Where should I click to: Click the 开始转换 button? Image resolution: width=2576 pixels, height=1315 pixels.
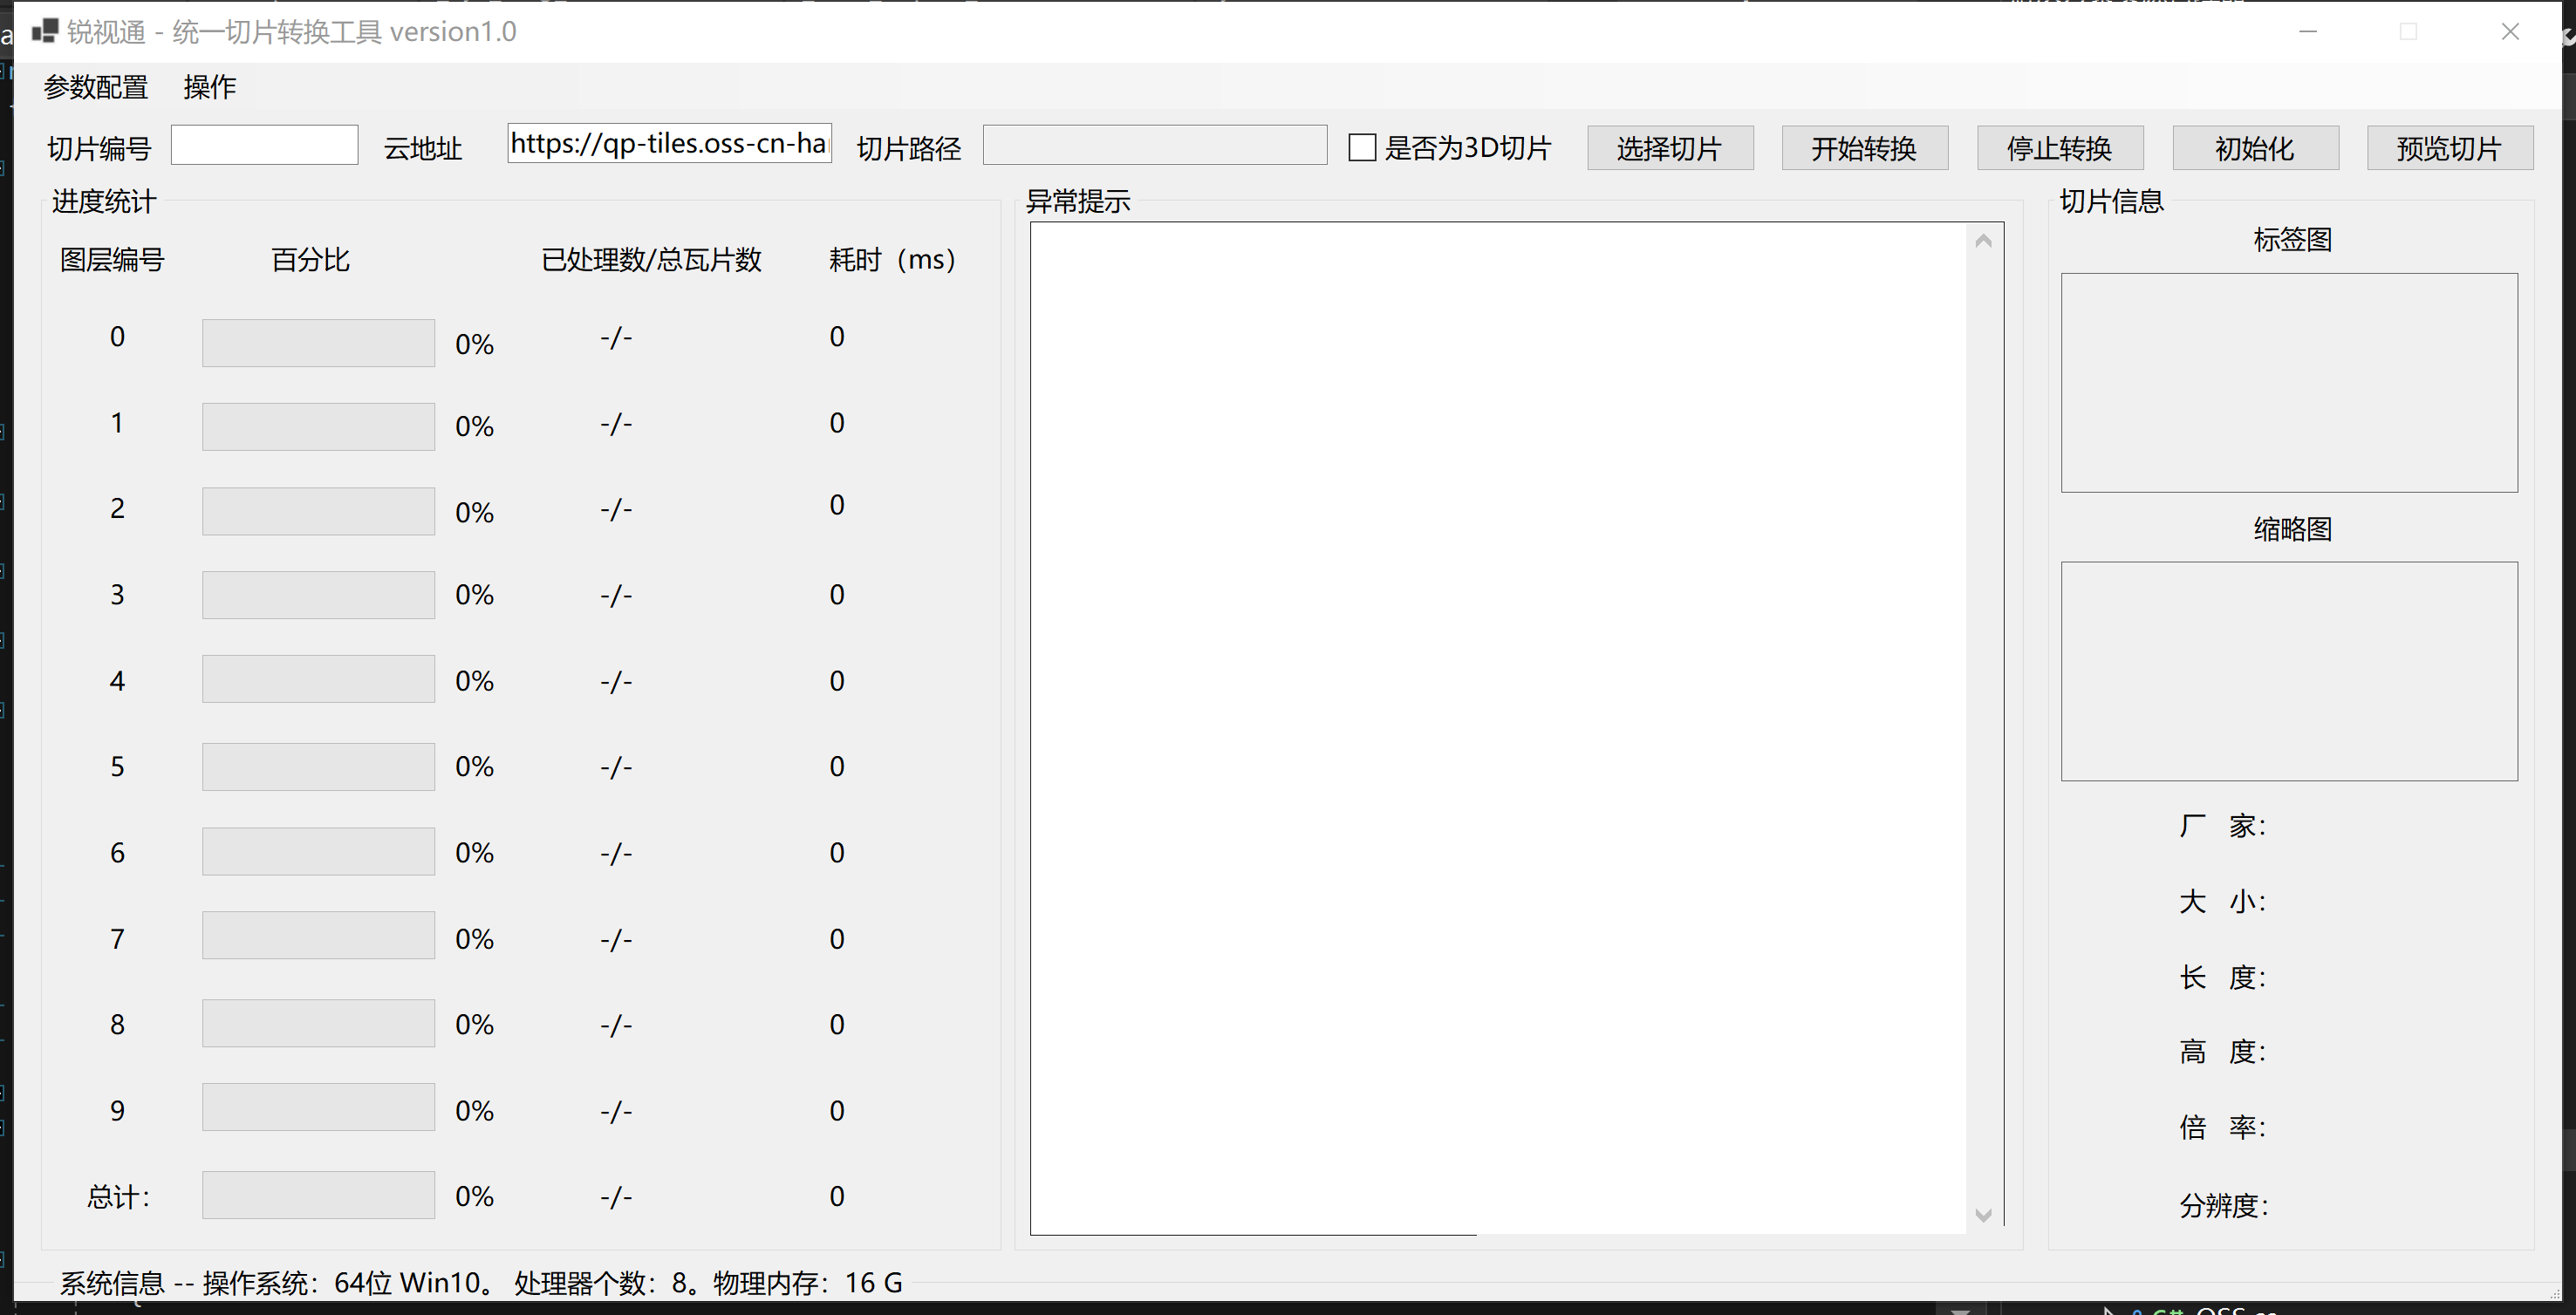pos(1865,148)
